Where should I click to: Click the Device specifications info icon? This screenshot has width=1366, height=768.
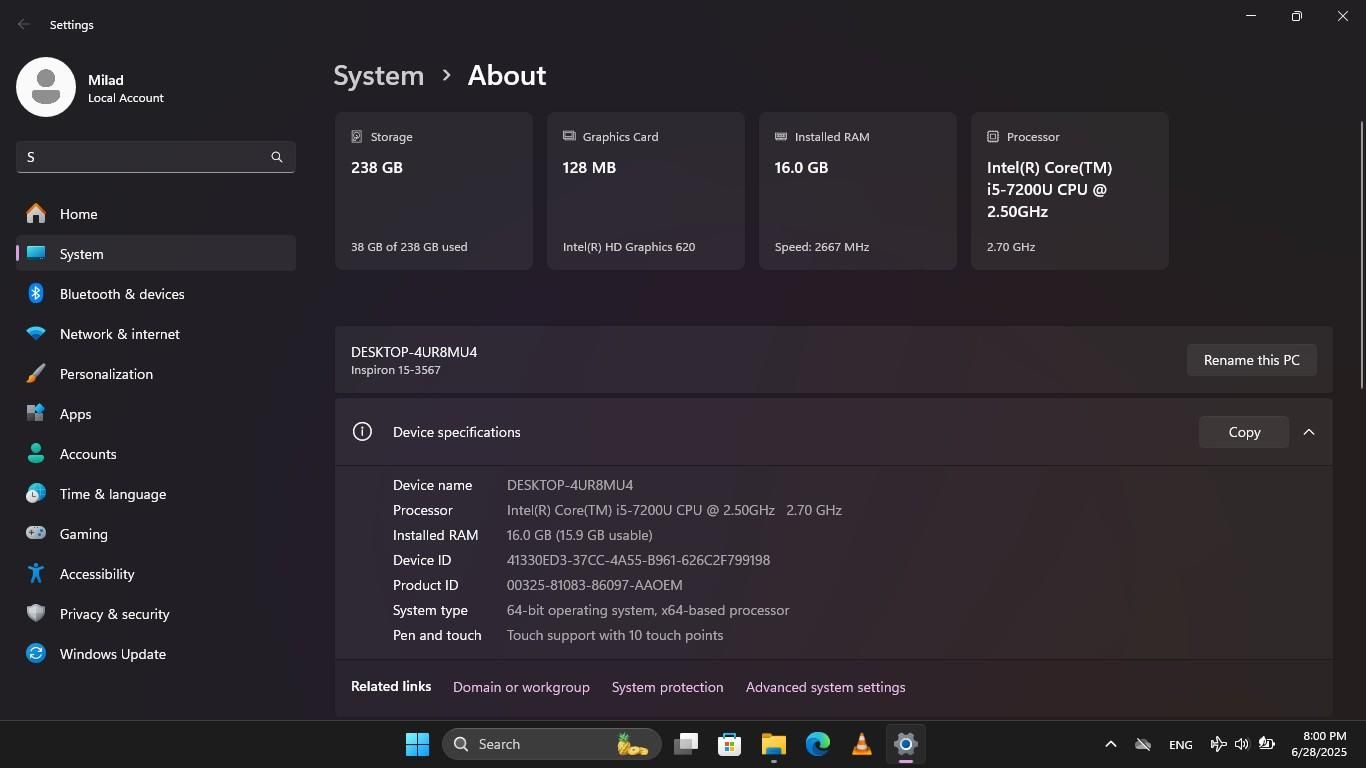coord(362,432)
